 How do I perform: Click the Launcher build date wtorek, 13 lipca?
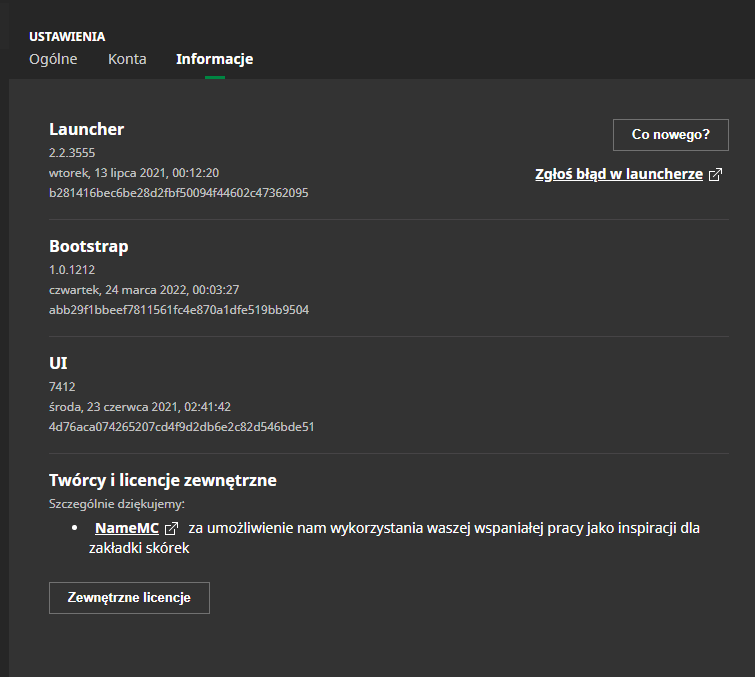134,173
